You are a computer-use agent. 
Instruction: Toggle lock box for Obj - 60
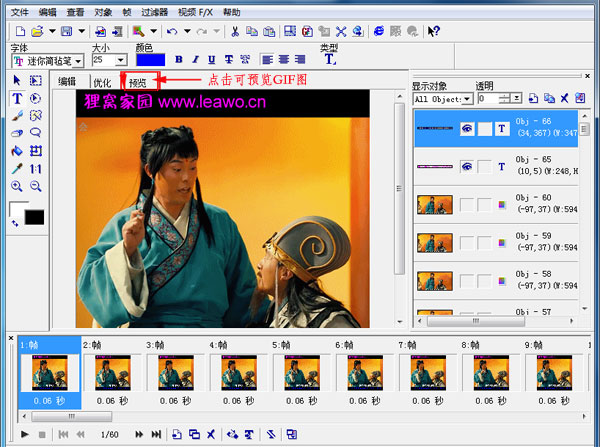(x=484, y=205)
